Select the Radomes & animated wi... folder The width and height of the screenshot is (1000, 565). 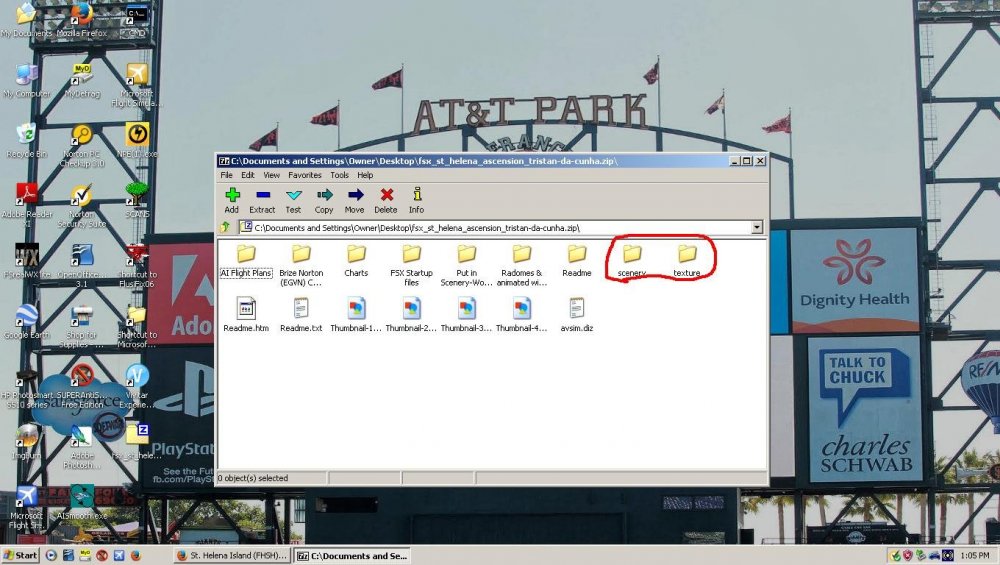(x=522, y=265)
